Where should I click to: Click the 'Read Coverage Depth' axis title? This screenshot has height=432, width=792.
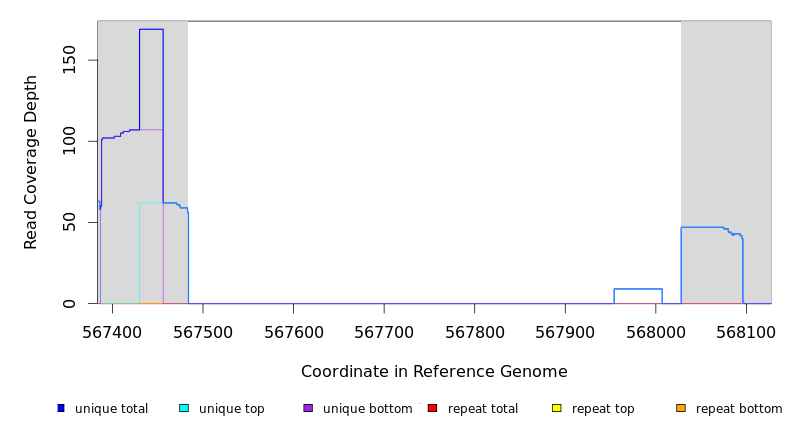click(x=31, y=162)
